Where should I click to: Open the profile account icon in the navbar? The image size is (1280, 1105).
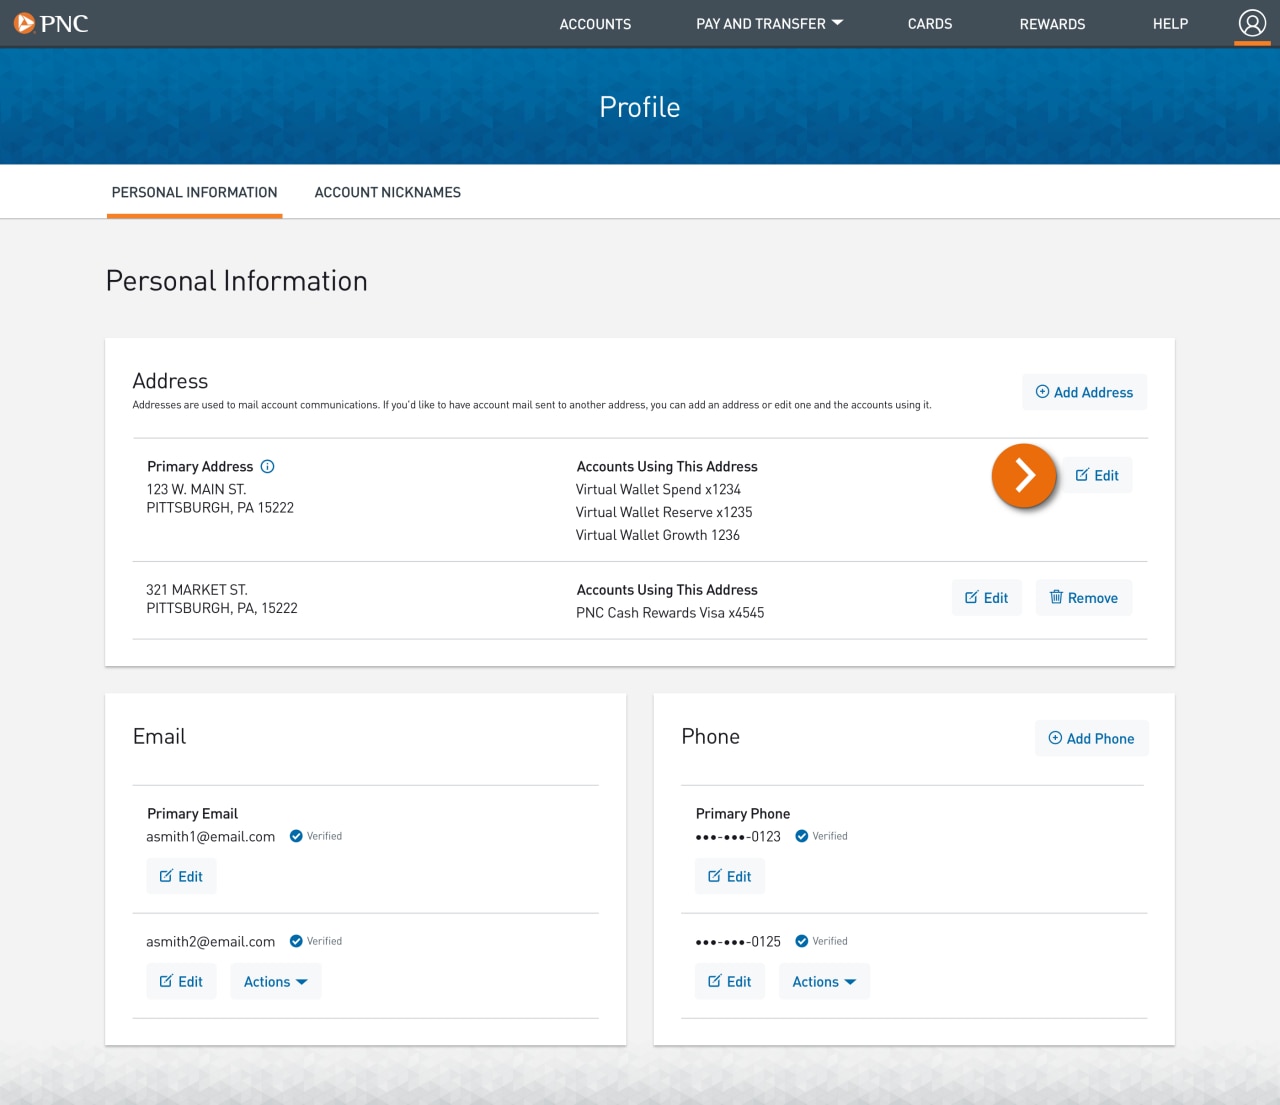click(1252, 22)
